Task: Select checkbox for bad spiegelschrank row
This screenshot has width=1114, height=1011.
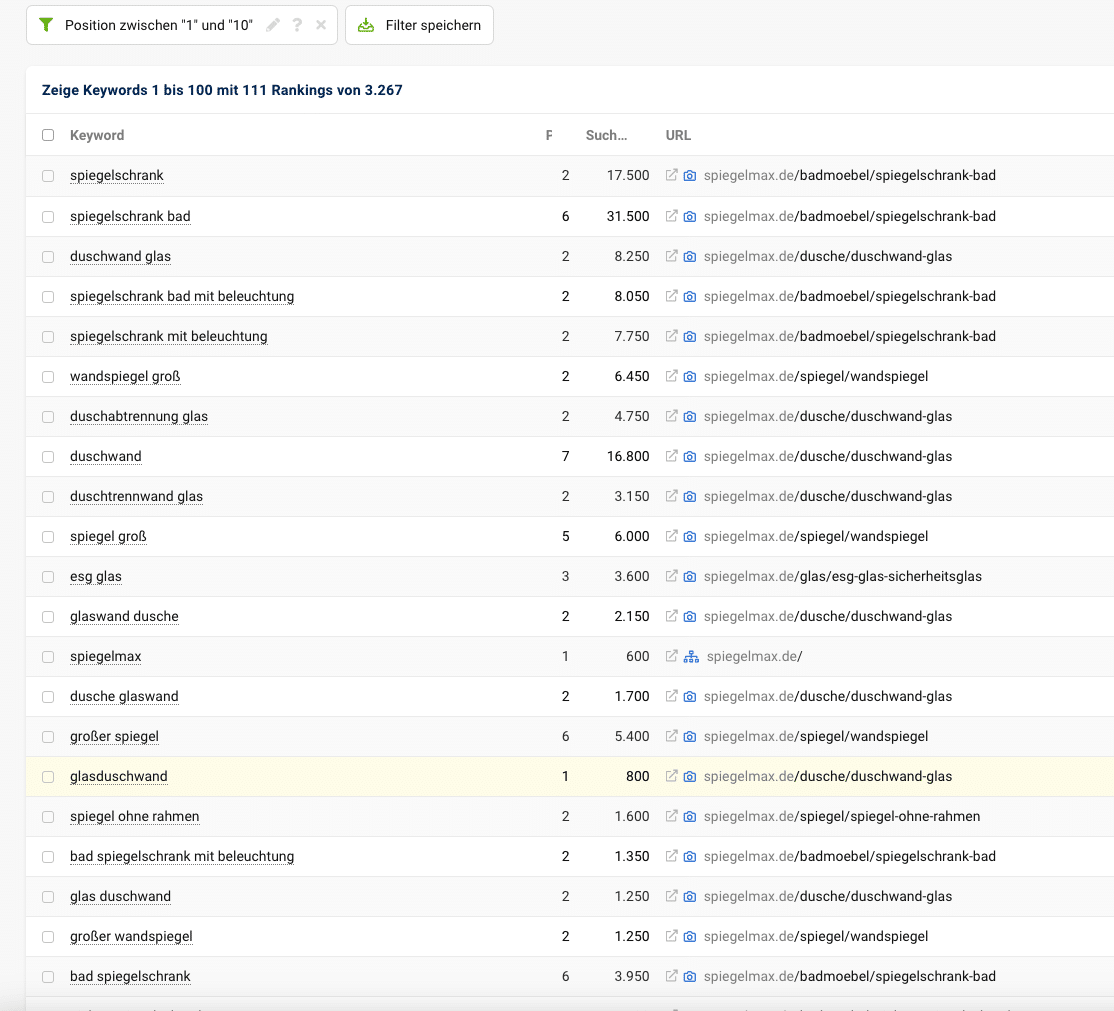Action: click(x=48, y=976)
